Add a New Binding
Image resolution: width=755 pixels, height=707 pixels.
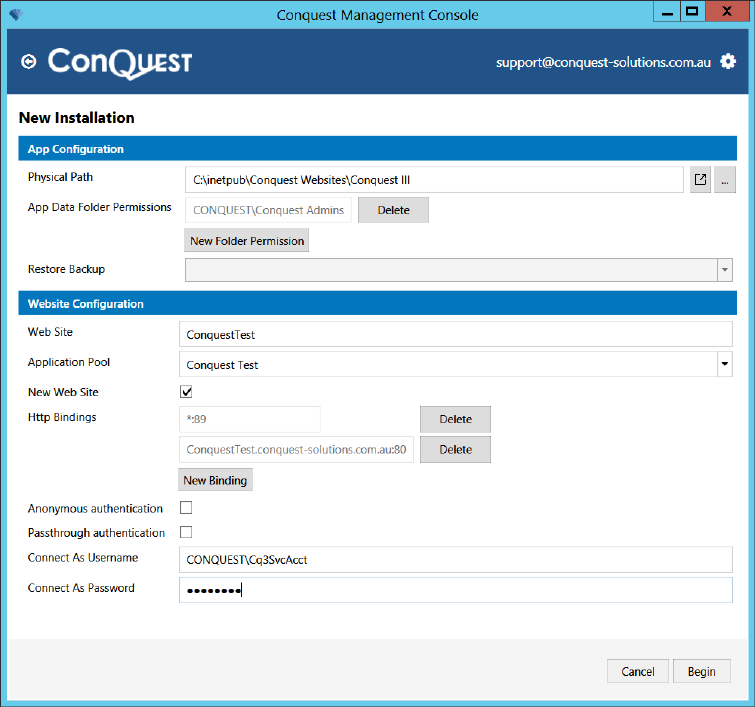point(215,480)
